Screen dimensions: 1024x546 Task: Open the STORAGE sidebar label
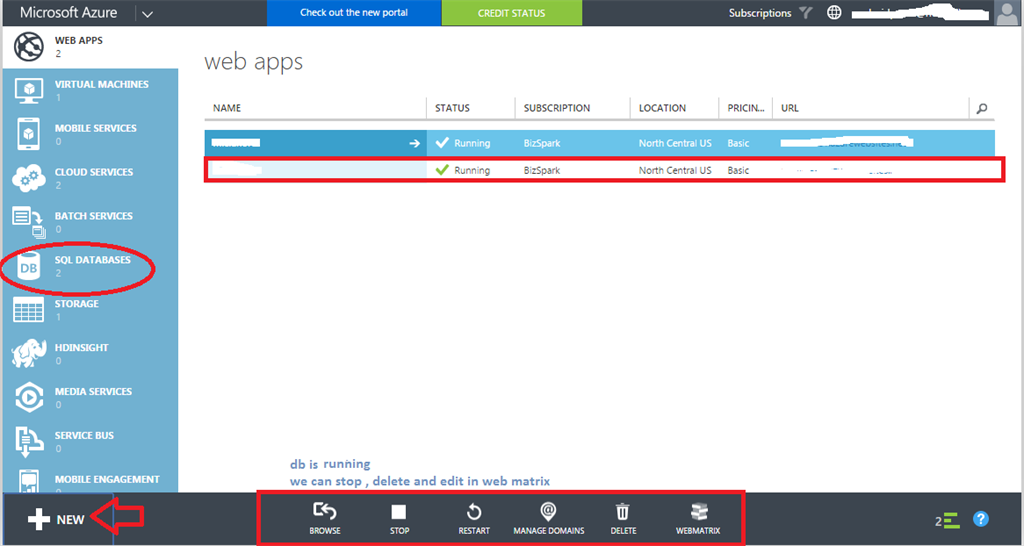tap(76, 304)
